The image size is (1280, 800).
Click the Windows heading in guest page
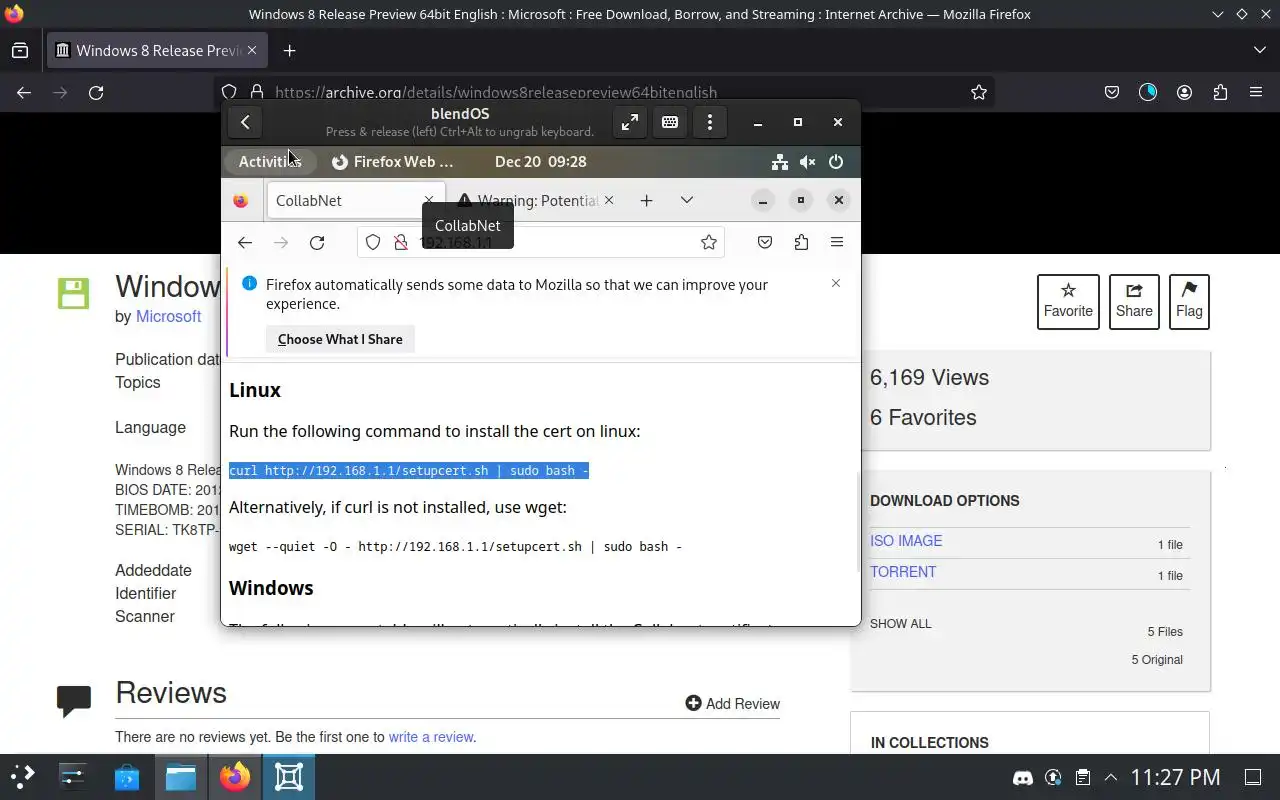click(x=271, y=587)
